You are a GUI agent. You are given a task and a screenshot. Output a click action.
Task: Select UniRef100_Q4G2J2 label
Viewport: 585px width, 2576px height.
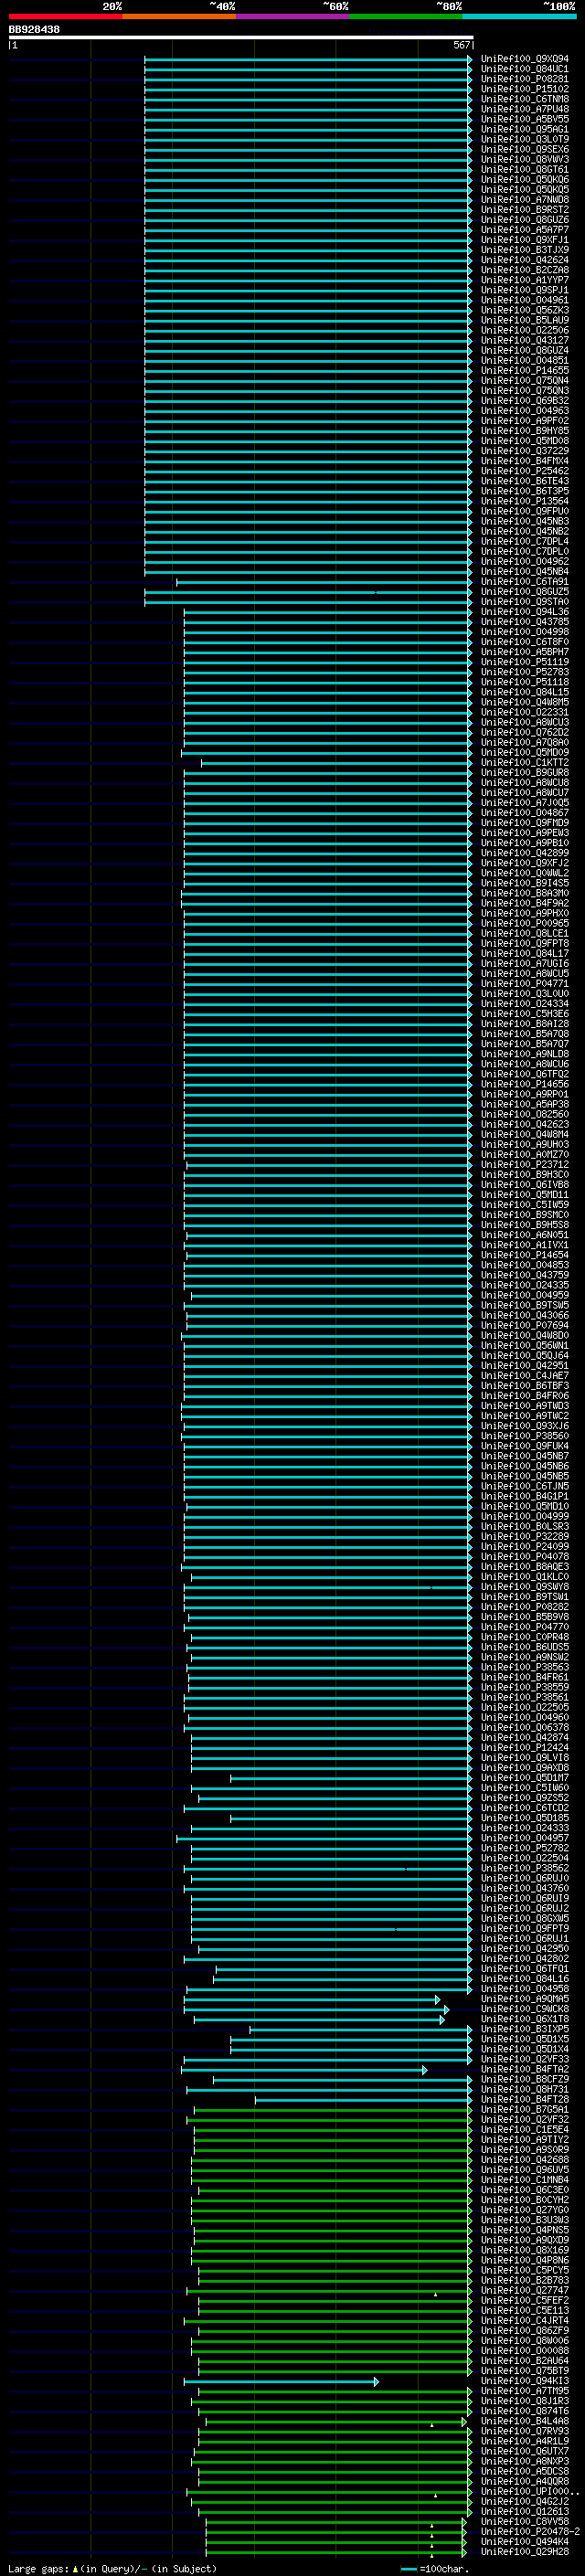(x=524, y=2501)
